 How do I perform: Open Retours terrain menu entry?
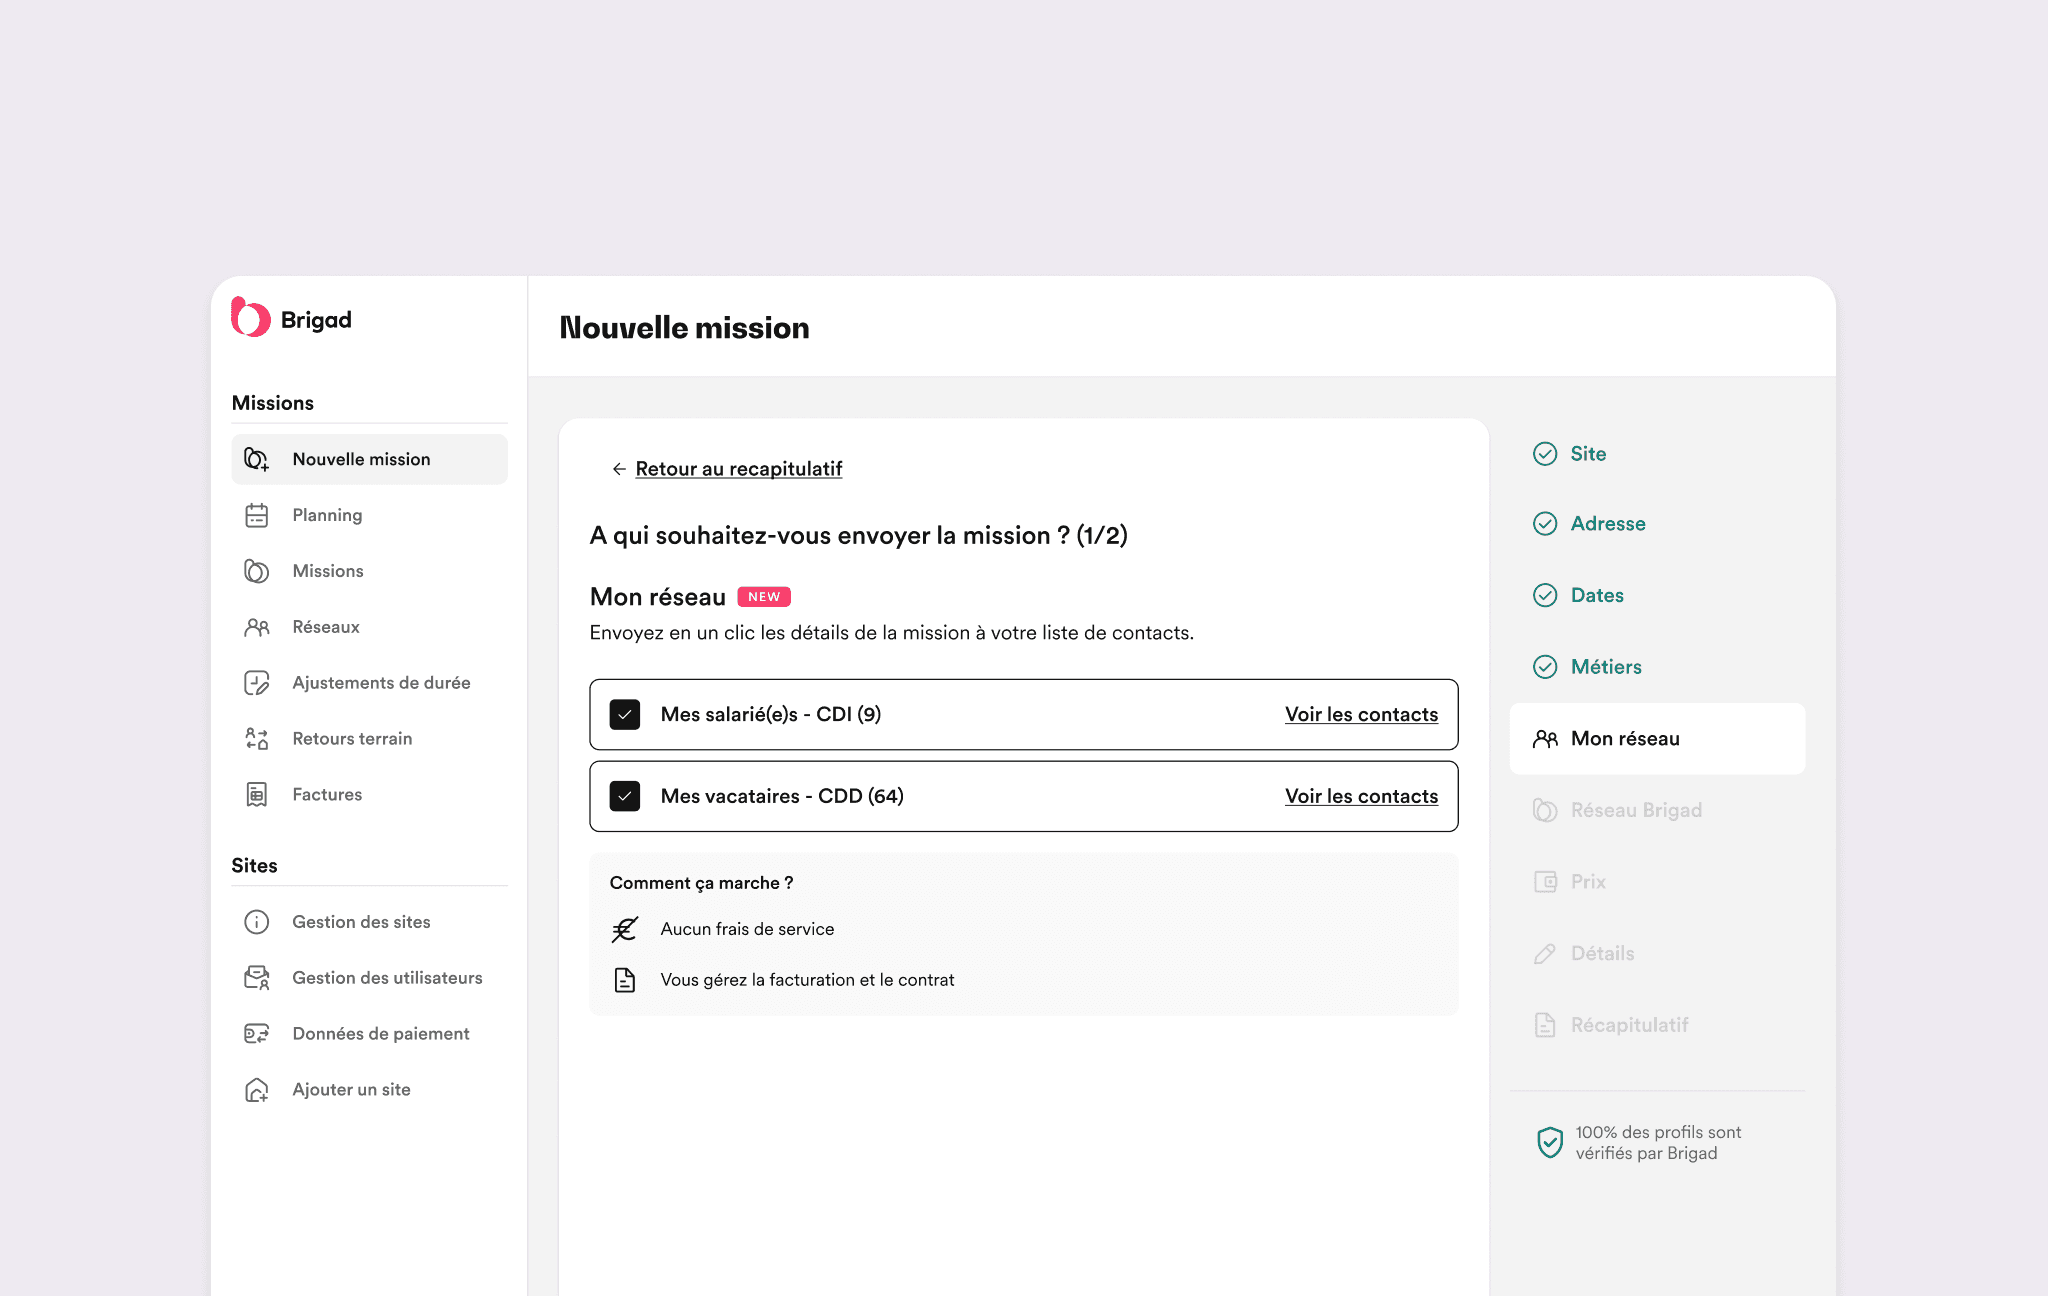(x=369, y=739)
